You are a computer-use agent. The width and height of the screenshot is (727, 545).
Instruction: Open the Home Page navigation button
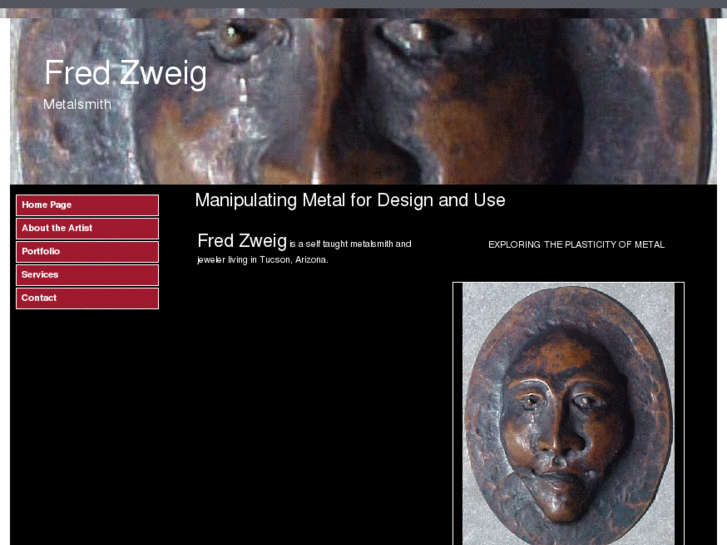click(87, 205)
